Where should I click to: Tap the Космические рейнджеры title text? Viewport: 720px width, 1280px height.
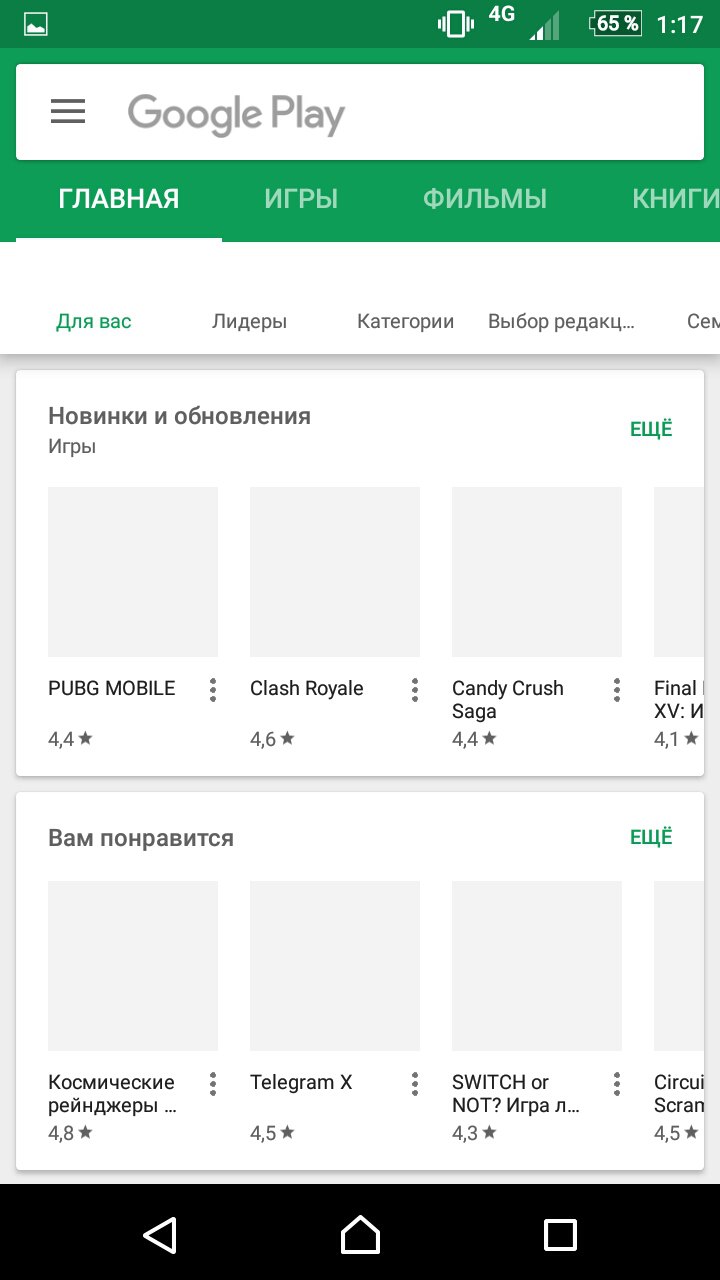point(113,1094)
